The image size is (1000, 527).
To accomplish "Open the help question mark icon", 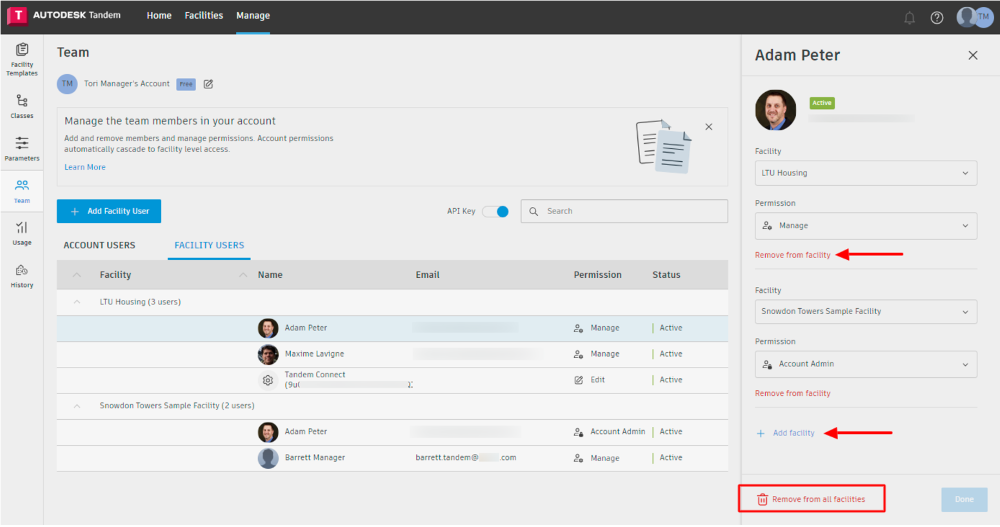I will (x=936, y=18).
